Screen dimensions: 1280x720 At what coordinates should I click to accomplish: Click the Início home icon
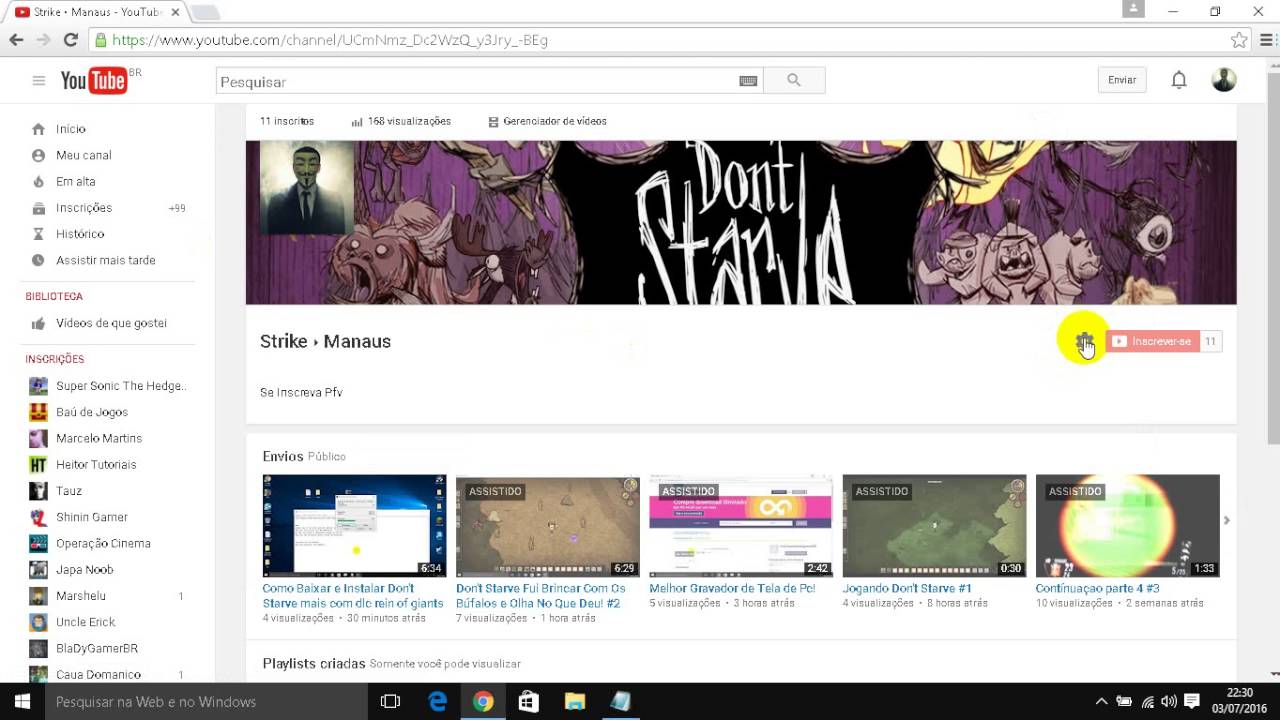38,129
